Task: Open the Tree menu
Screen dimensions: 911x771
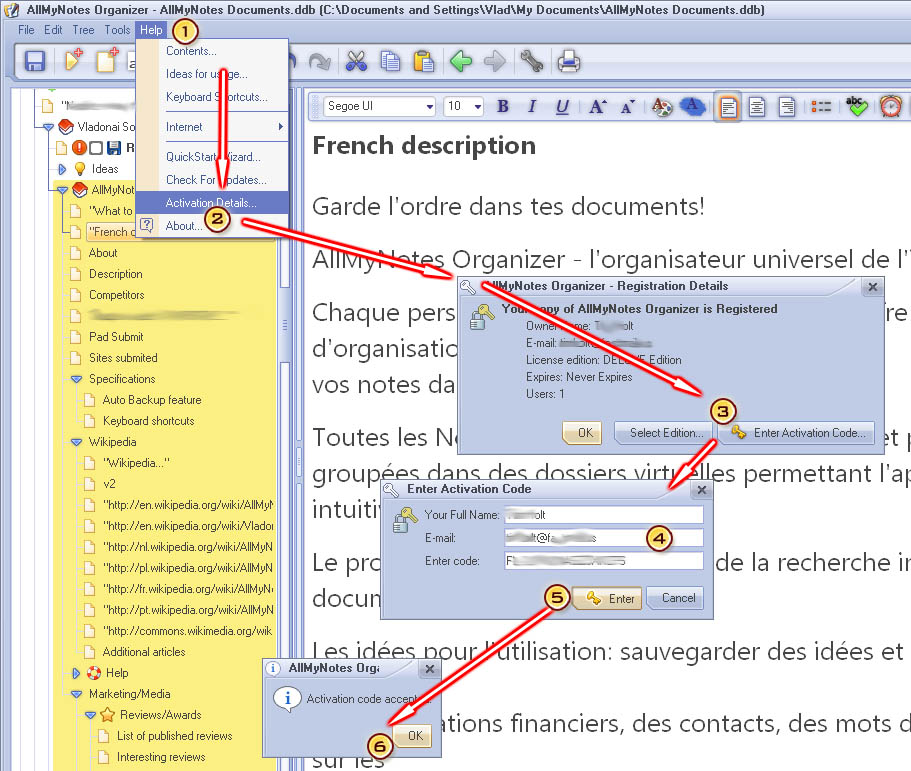Action: point(83,30)
